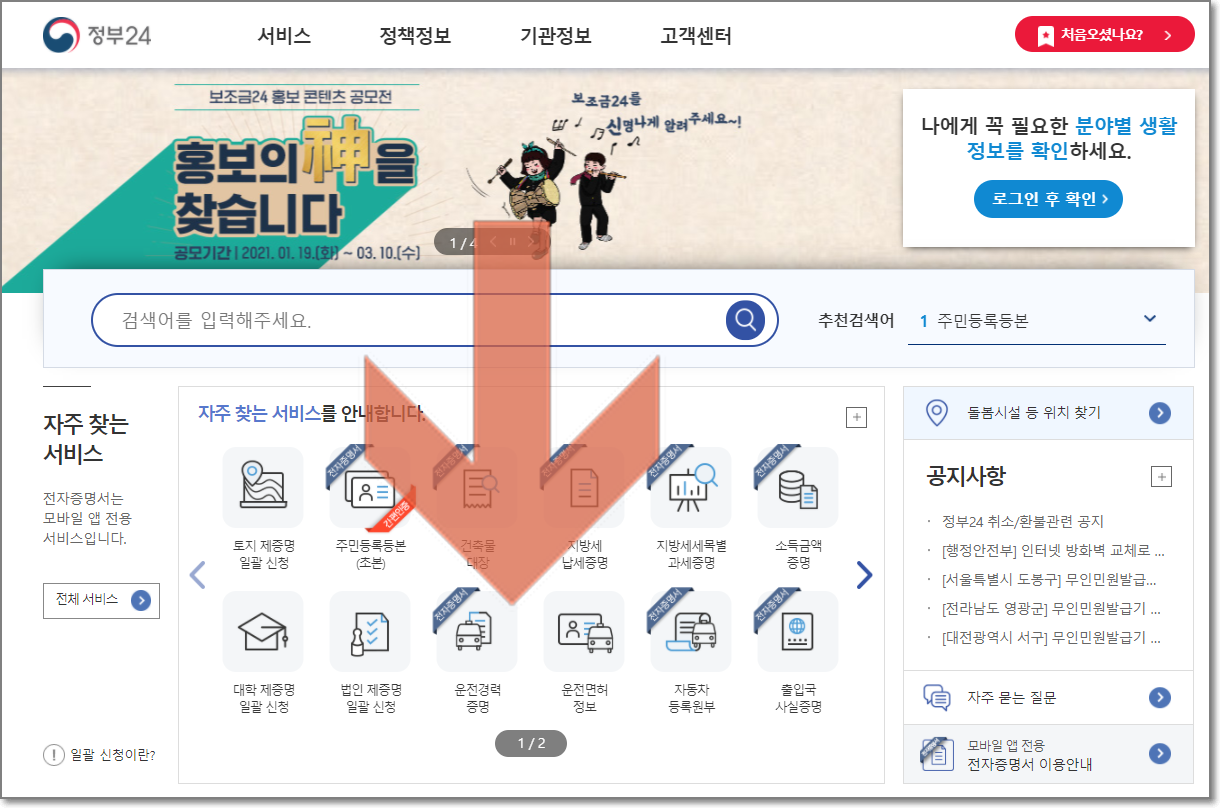Open the 정책정보 menu
The height and width of the screenshot is (808, 1220).
click(x=415, y=36)
